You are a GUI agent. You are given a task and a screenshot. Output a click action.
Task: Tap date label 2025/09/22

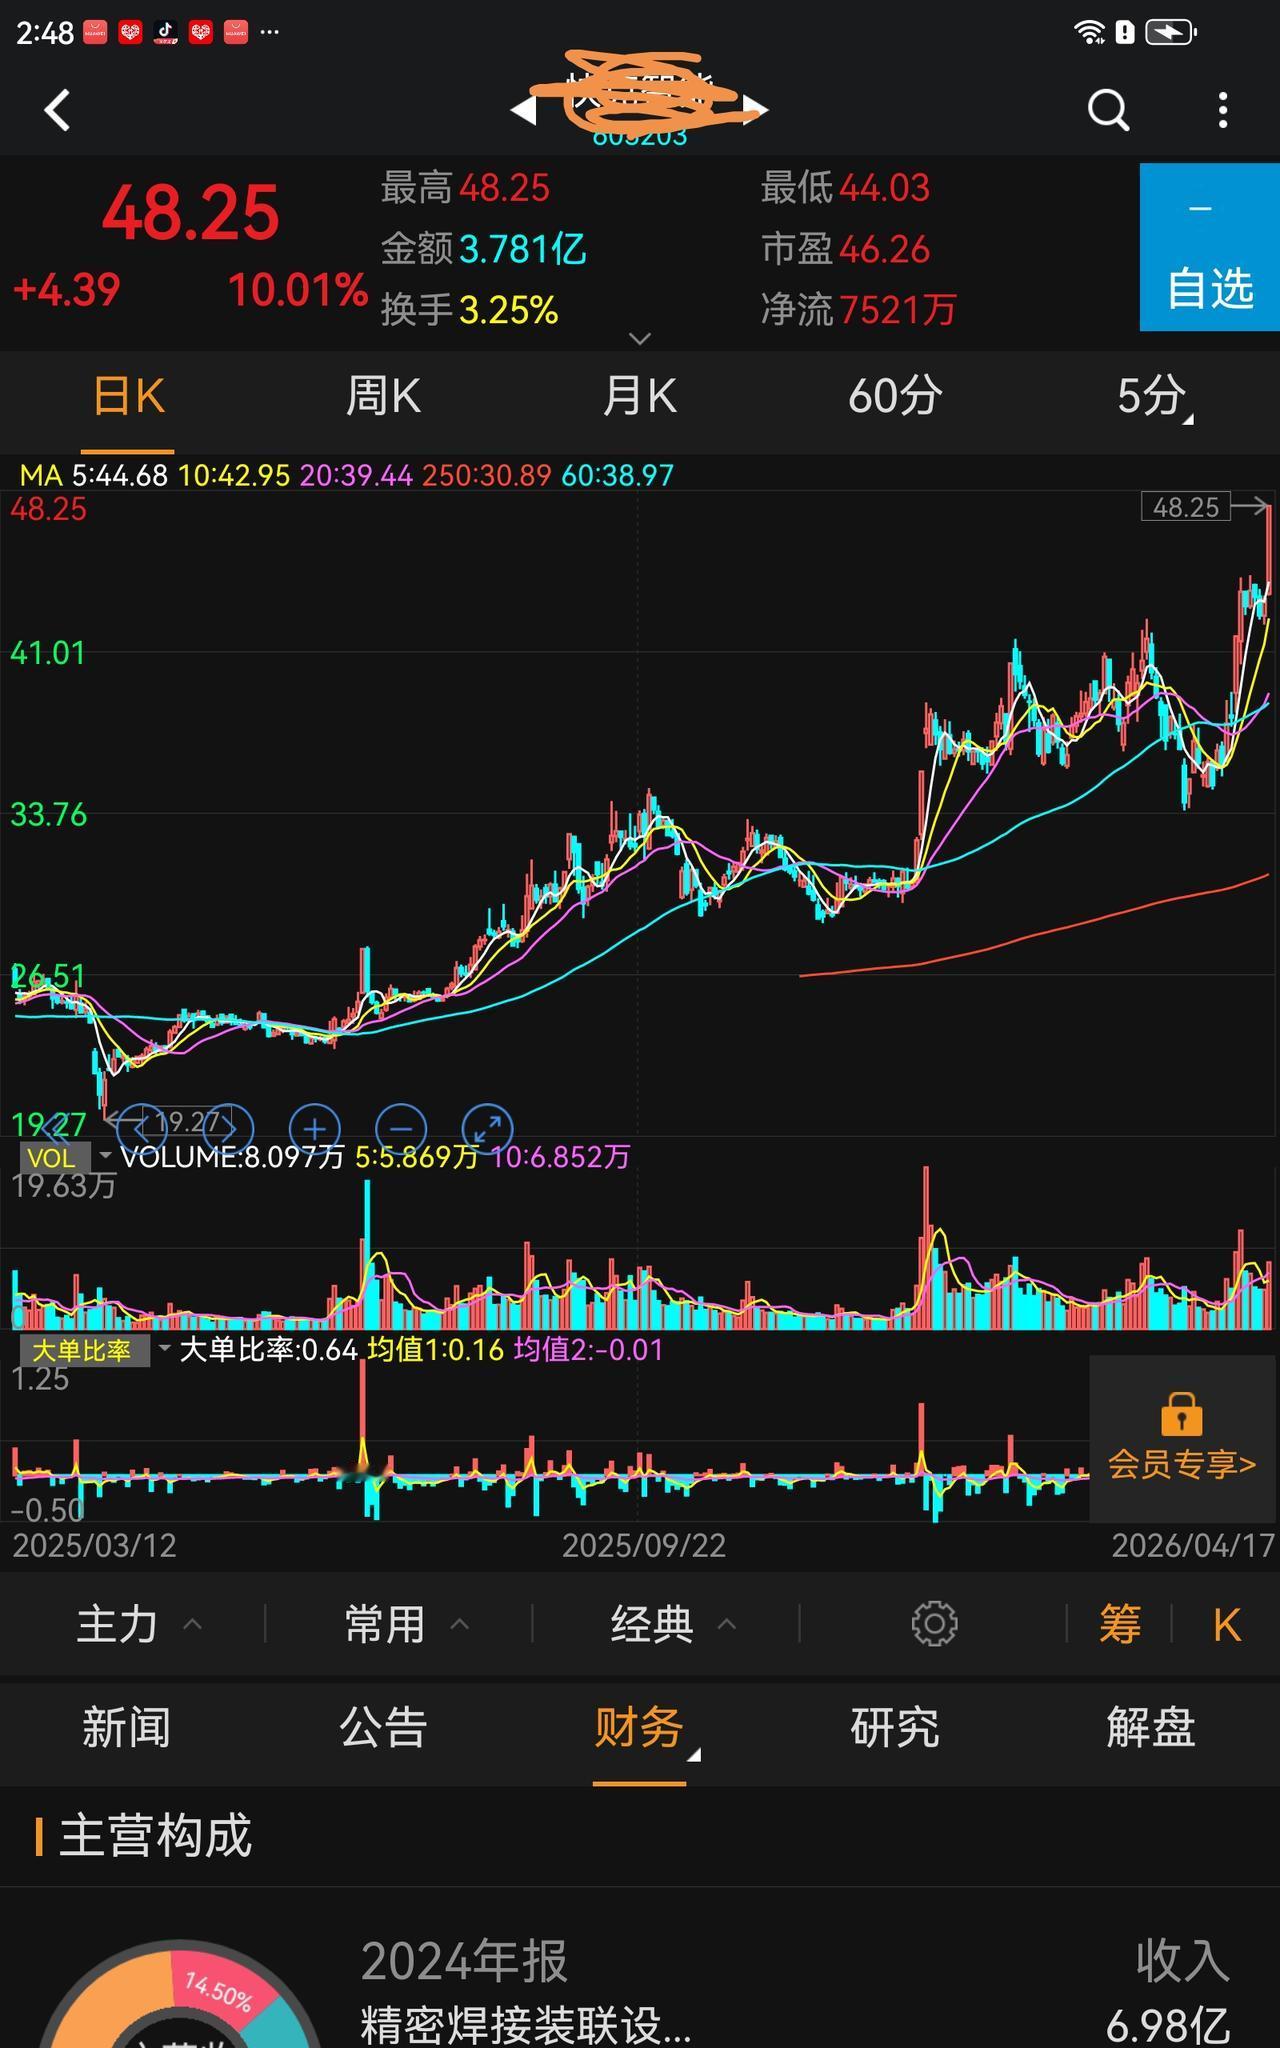pos(643,1546)
